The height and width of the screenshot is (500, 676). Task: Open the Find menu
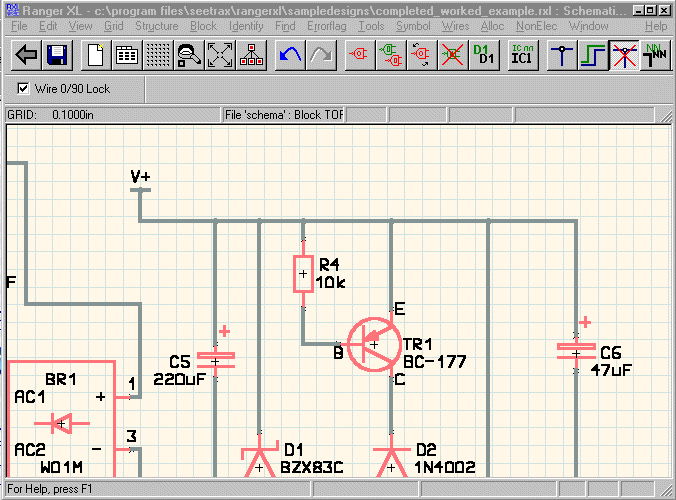pos(285,26)
